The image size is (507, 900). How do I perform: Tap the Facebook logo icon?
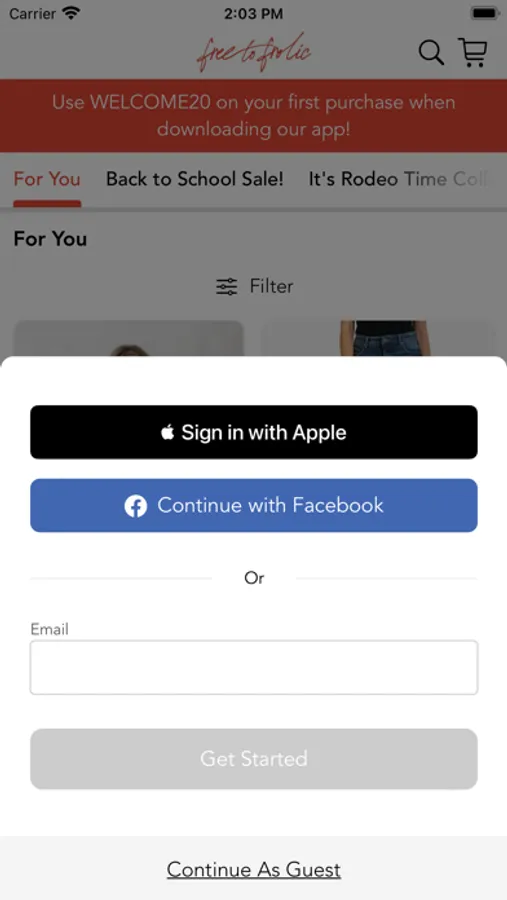click(136, 506)
